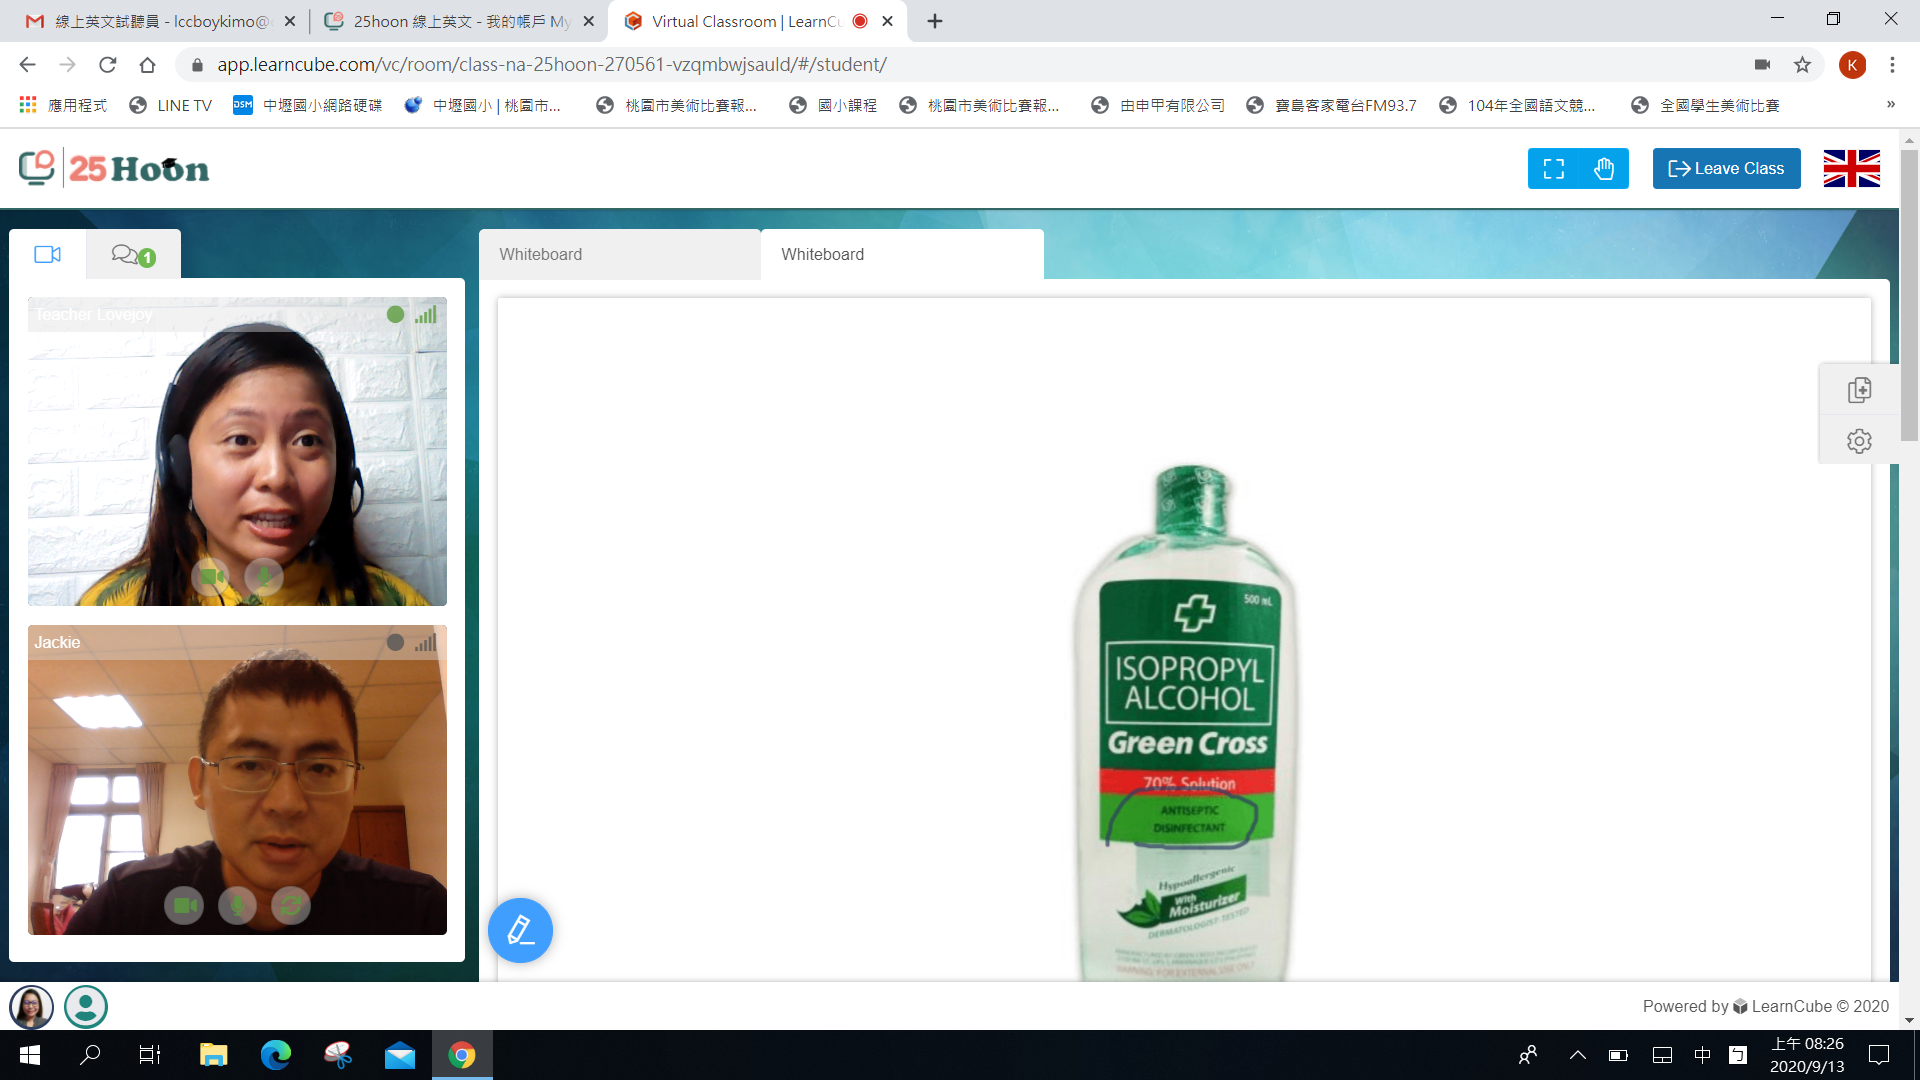The image size is (1920, 1080).
Task: Click the add page icon on right panel
Action: pos(1859,390)
